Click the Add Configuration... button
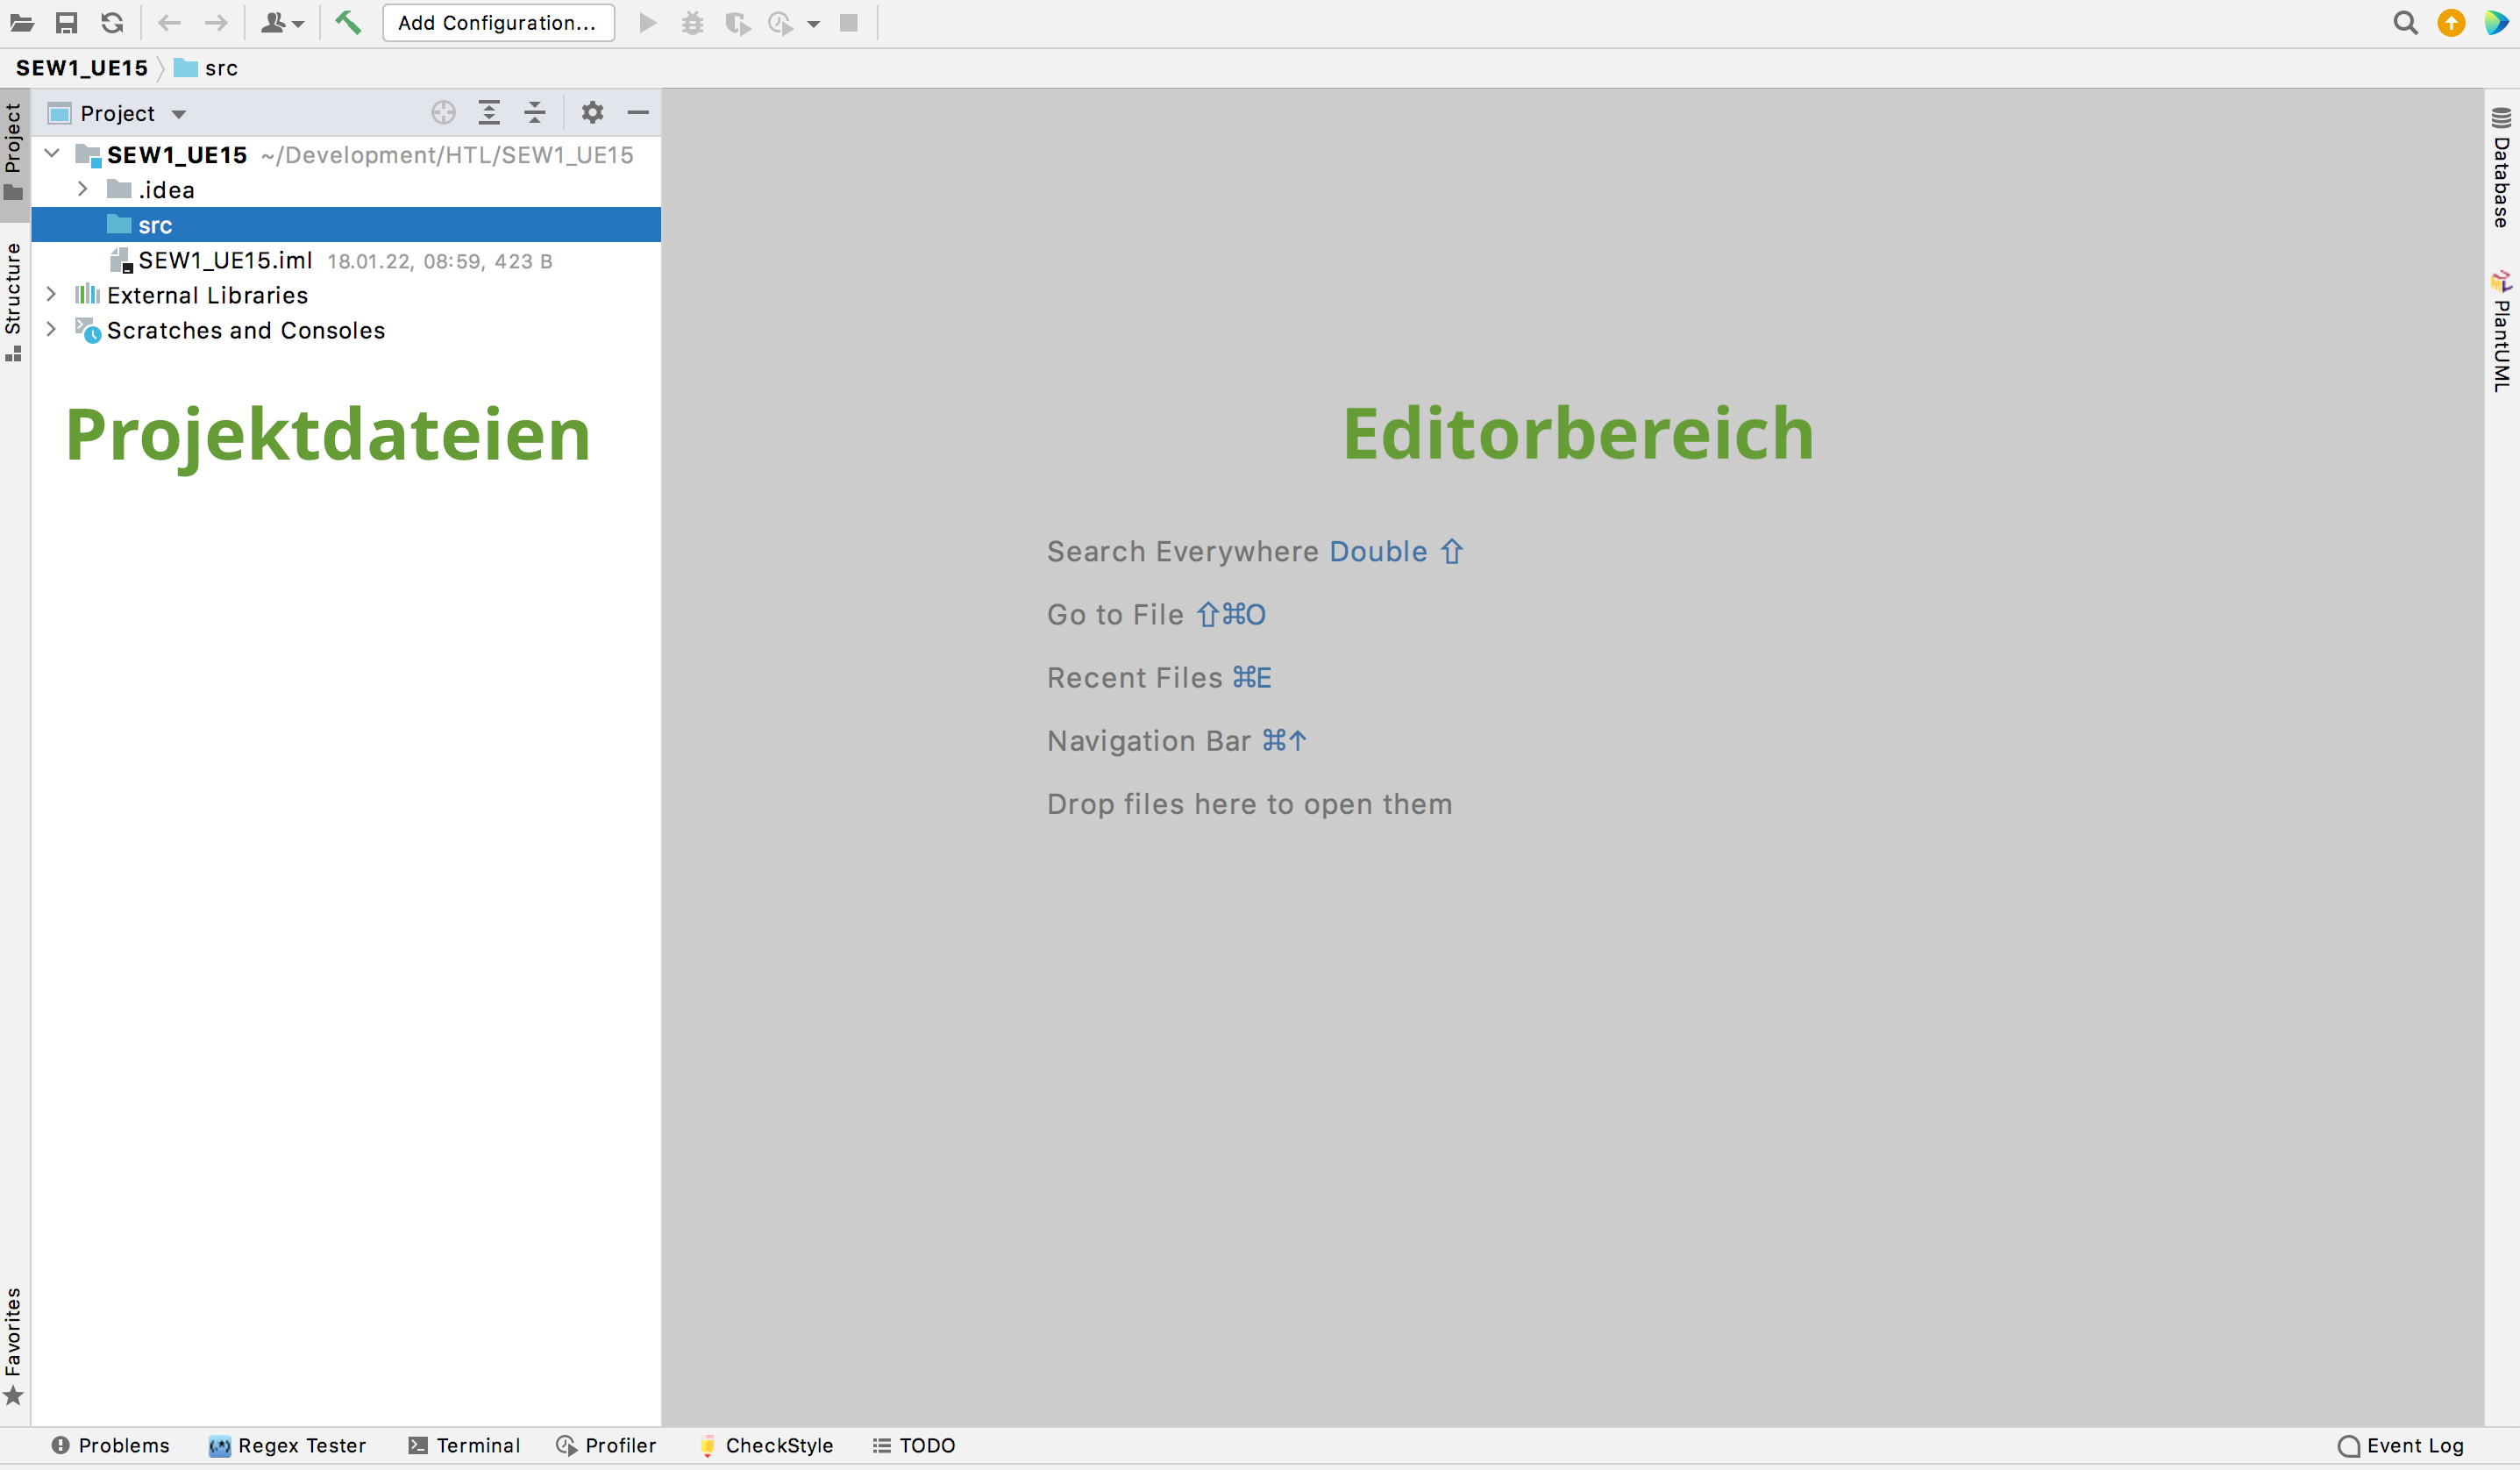Image resolution: width=2520 pixels, height=1470 pixels. [x=498, y=22]
